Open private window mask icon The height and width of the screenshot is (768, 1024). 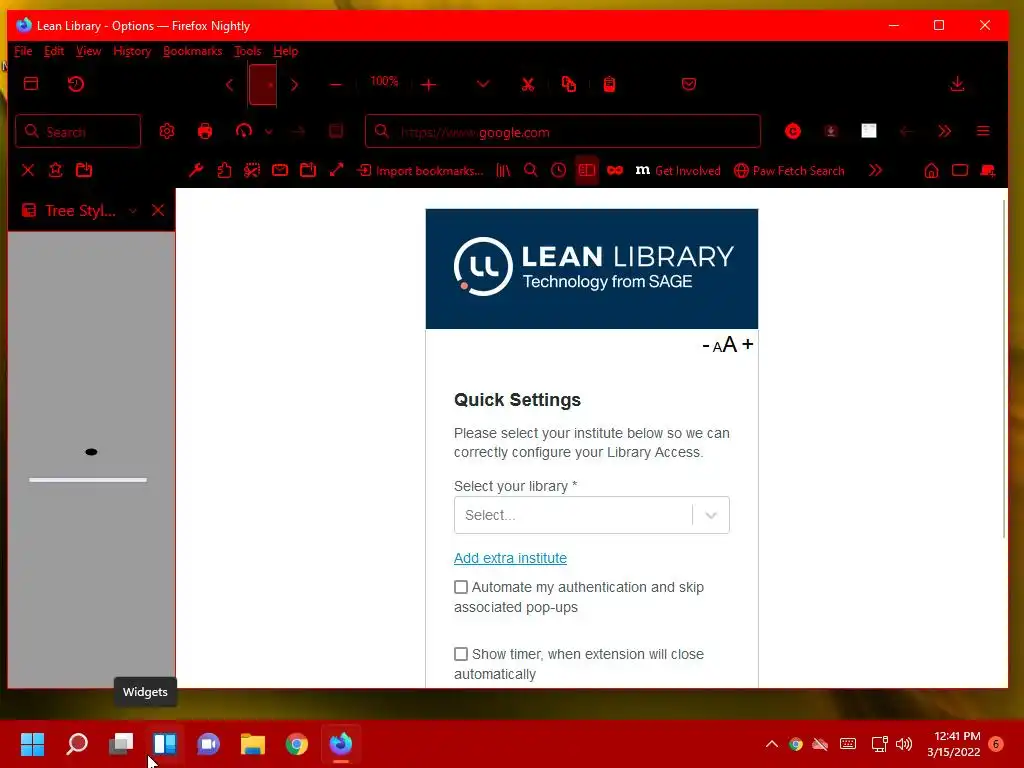coord(615,170)
